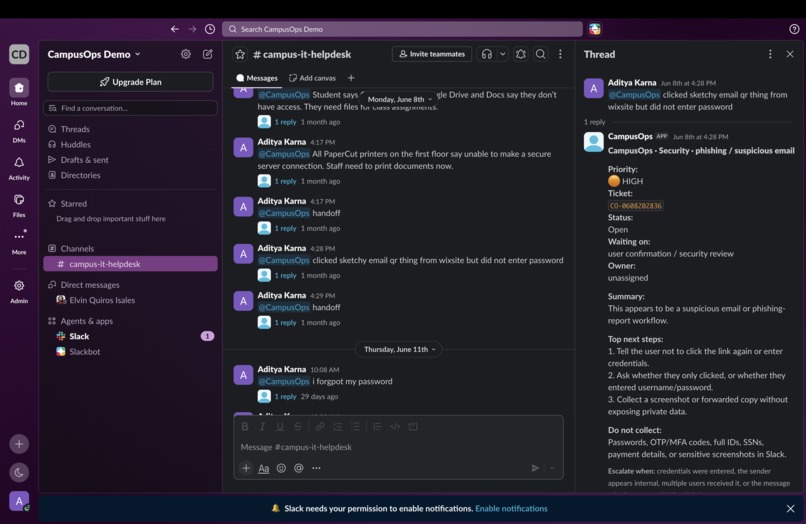This screenshot has width=806, height=524.
Task: Toggle Bold in the message composer
Action: tap(245, 426)
